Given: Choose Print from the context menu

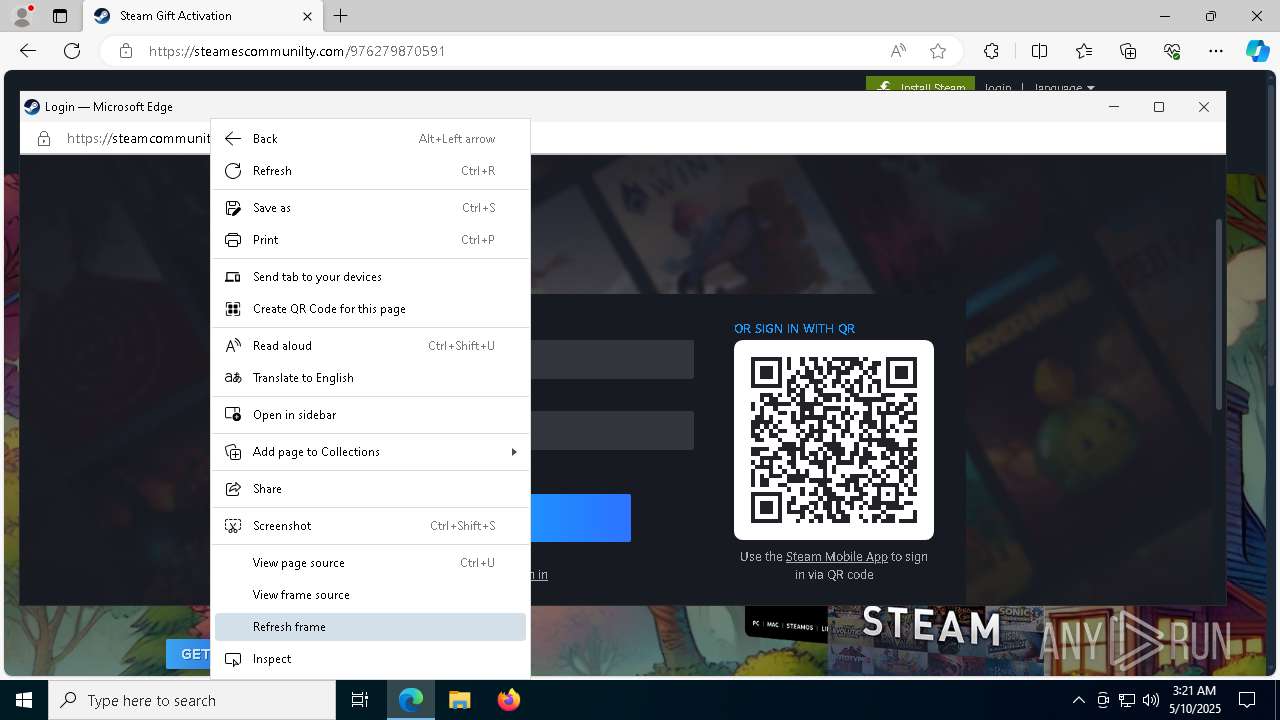Looking at the screenshot, I should point(370,240).
